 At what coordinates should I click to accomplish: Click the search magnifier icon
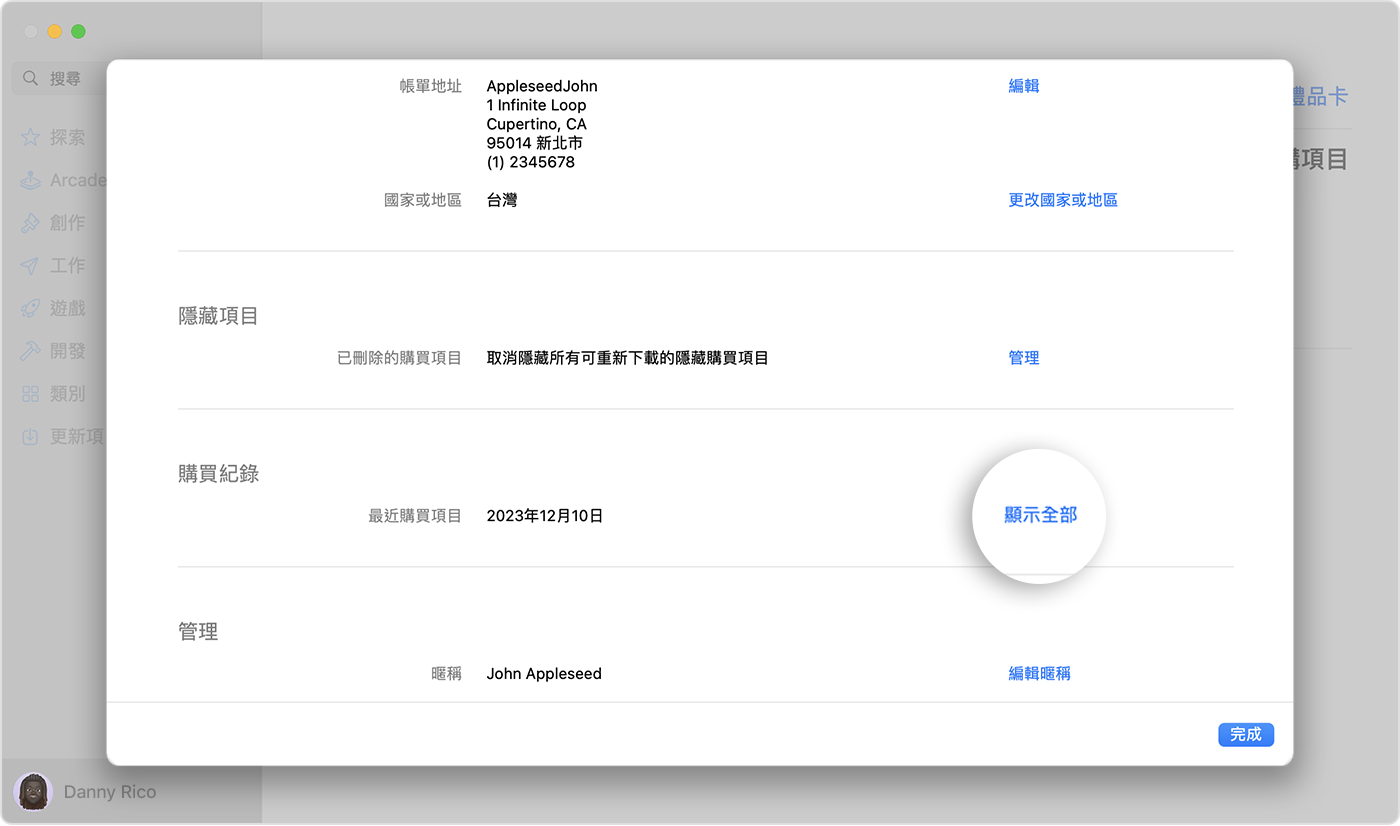point(31,78)
